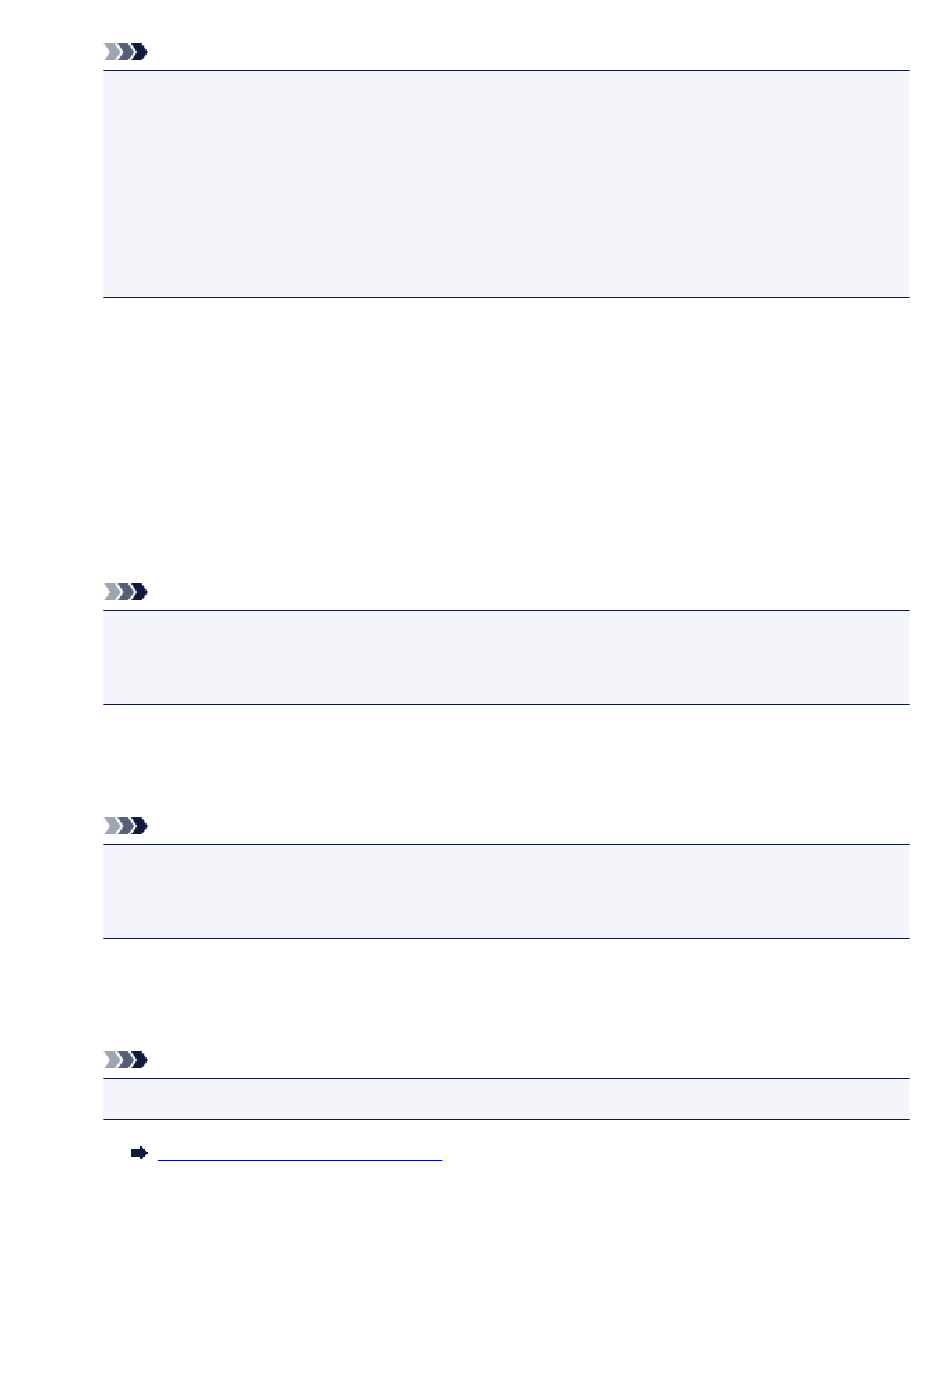Click the top border of the tallest note box
Viewport: 950px width, 1397px height.
point(506,71)
